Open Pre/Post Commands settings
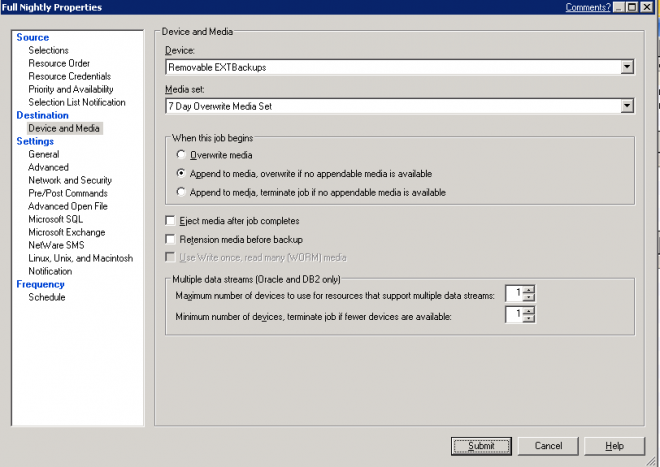Viewport: 660px width, 467px height. 68,193
